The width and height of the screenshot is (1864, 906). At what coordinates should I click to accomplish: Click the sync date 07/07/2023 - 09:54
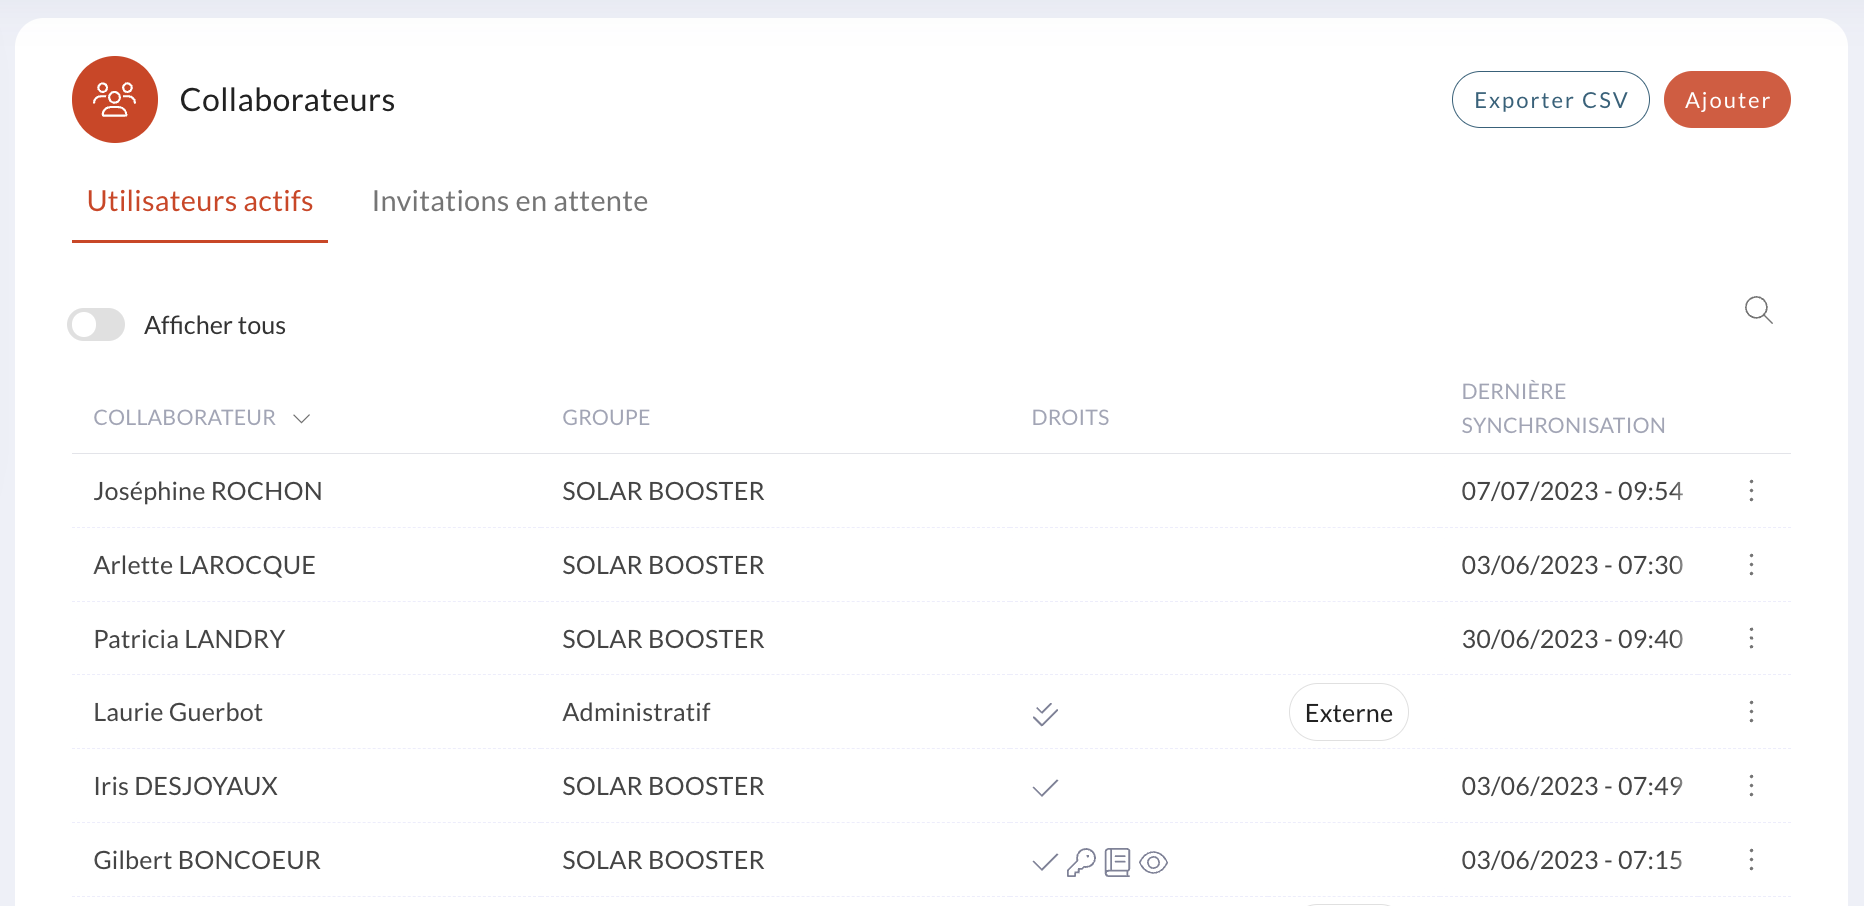click(x=1572, y=491)
